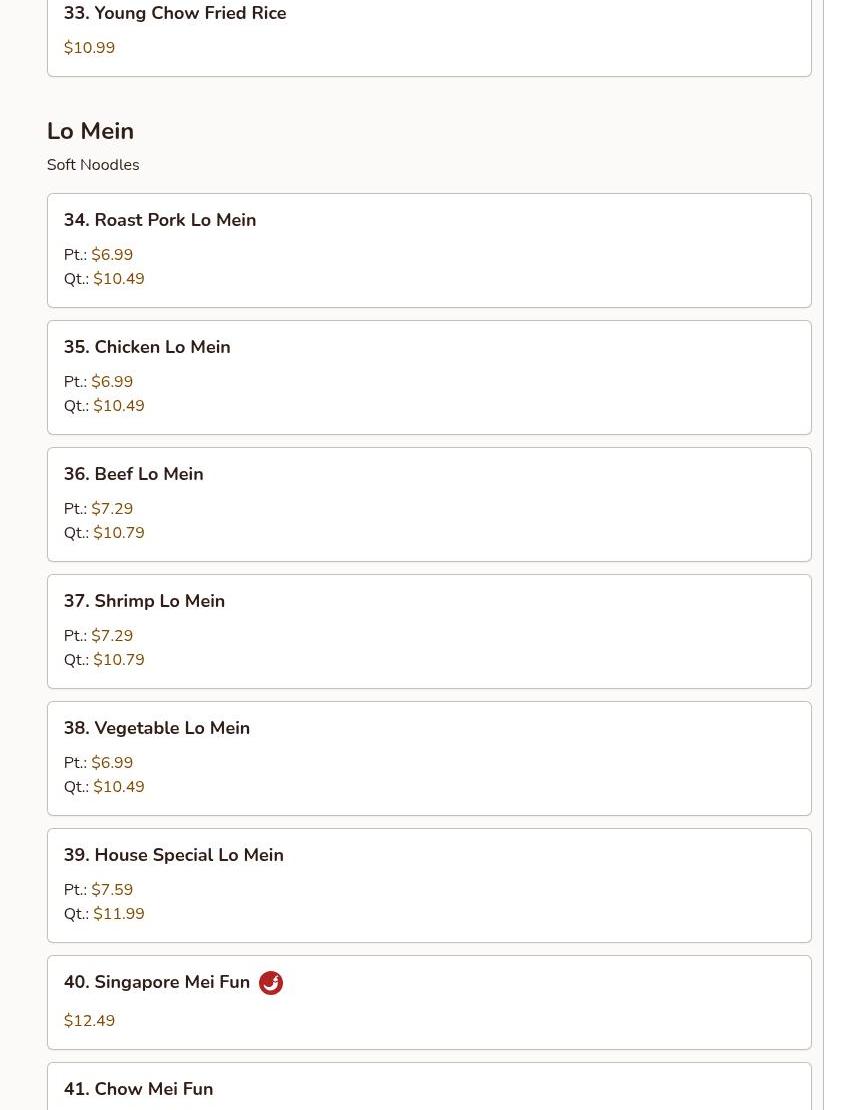
Task: Click Shrimp Lo Mein quart price $10.79
Action: tap(119, 660)
